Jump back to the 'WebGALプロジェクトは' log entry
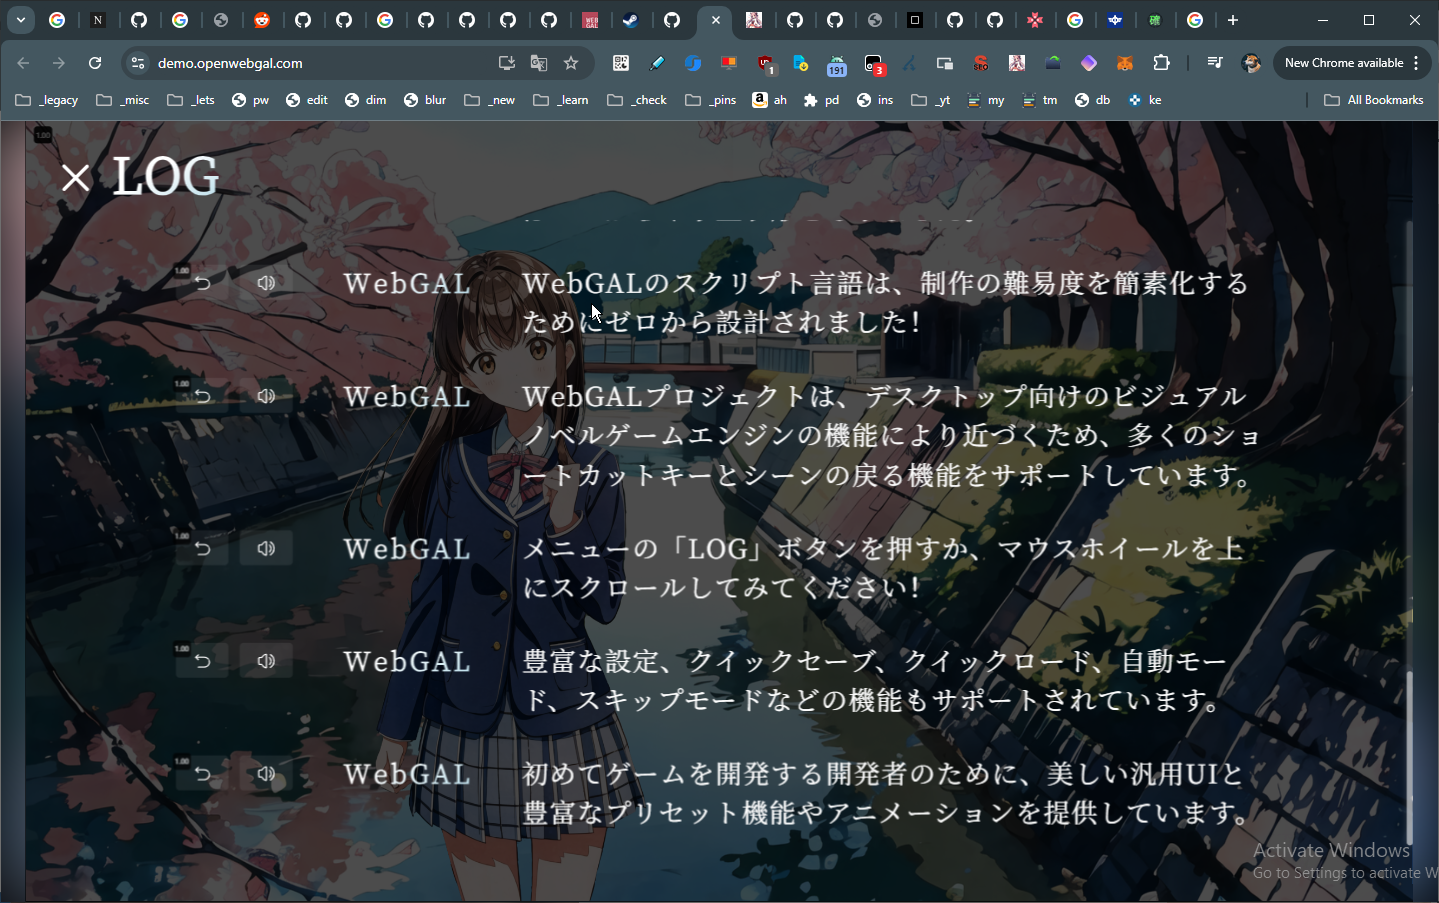 click(202, 396)
